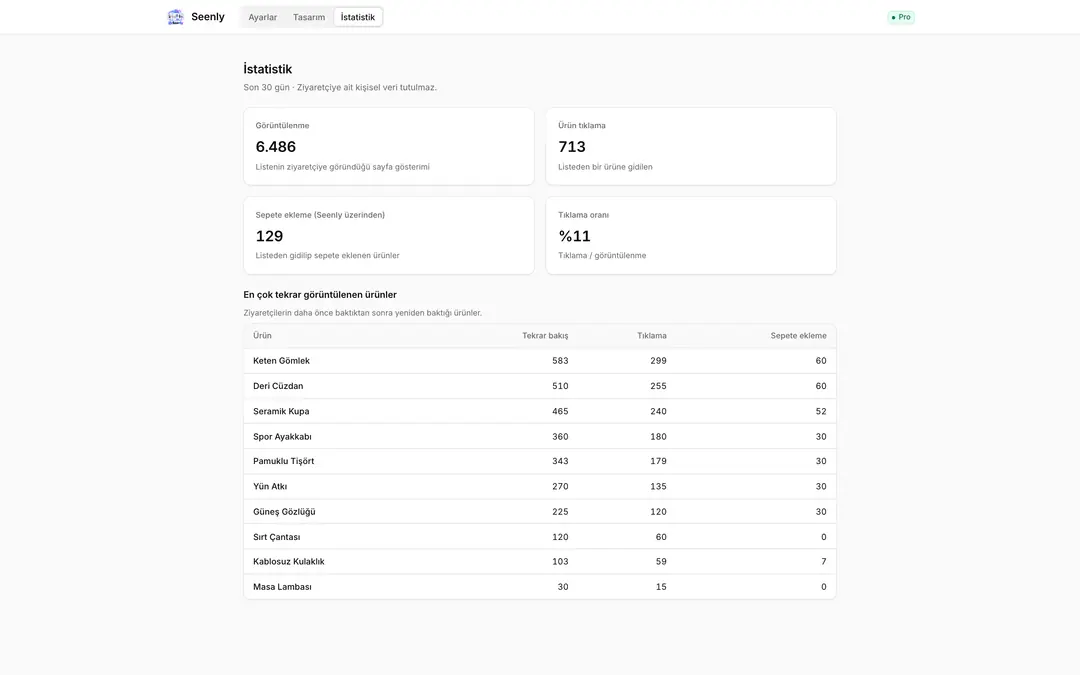This screenshot has width=1080, height=675.
Task: Click the 'En çok tekrar görüntülenen ürünler' heading
Action: point(320,295)
